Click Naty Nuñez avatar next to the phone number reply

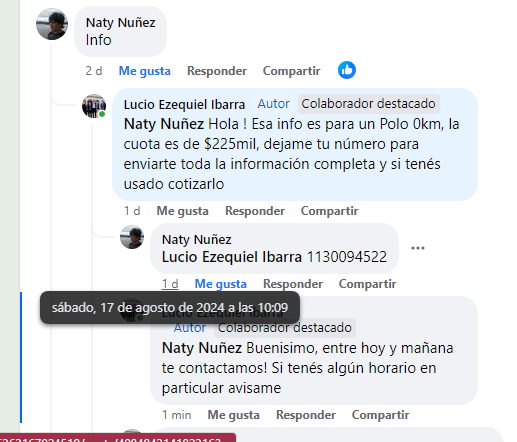132,237
